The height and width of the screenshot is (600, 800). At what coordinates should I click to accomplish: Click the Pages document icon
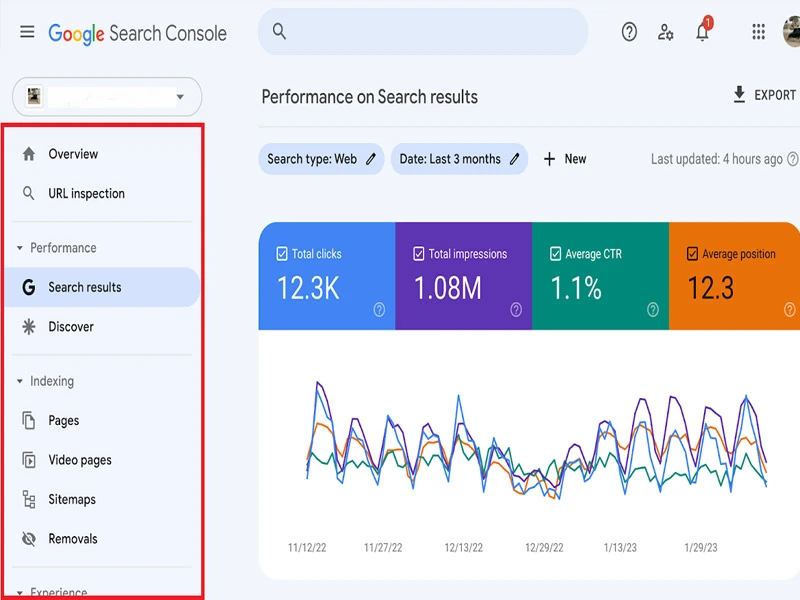29,420
